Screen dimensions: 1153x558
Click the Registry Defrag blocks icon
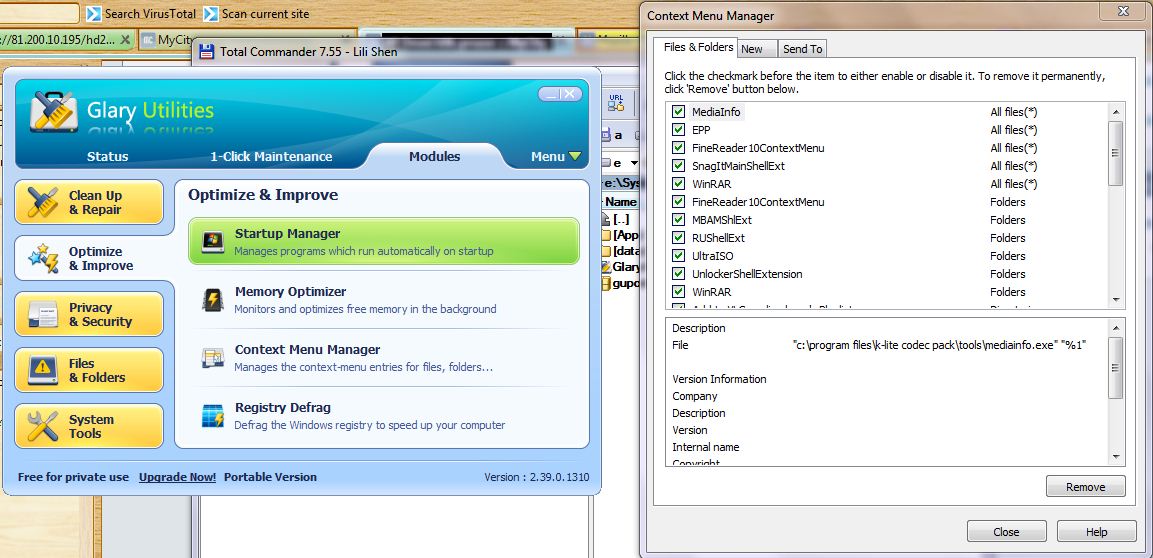213,415
